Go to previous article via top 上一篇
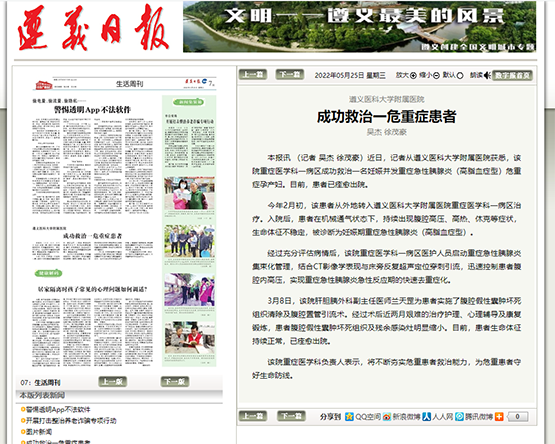The width and height of the screenshot is (555, 444). click(x=253, y=74)
